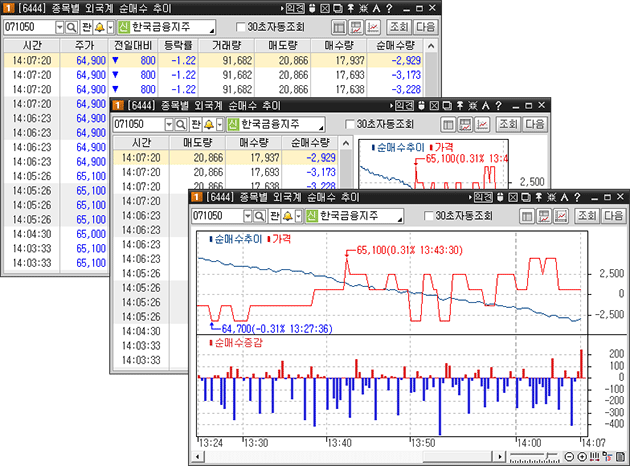Click table scroll-up arrow in middle window

click(x=346, y=143)
